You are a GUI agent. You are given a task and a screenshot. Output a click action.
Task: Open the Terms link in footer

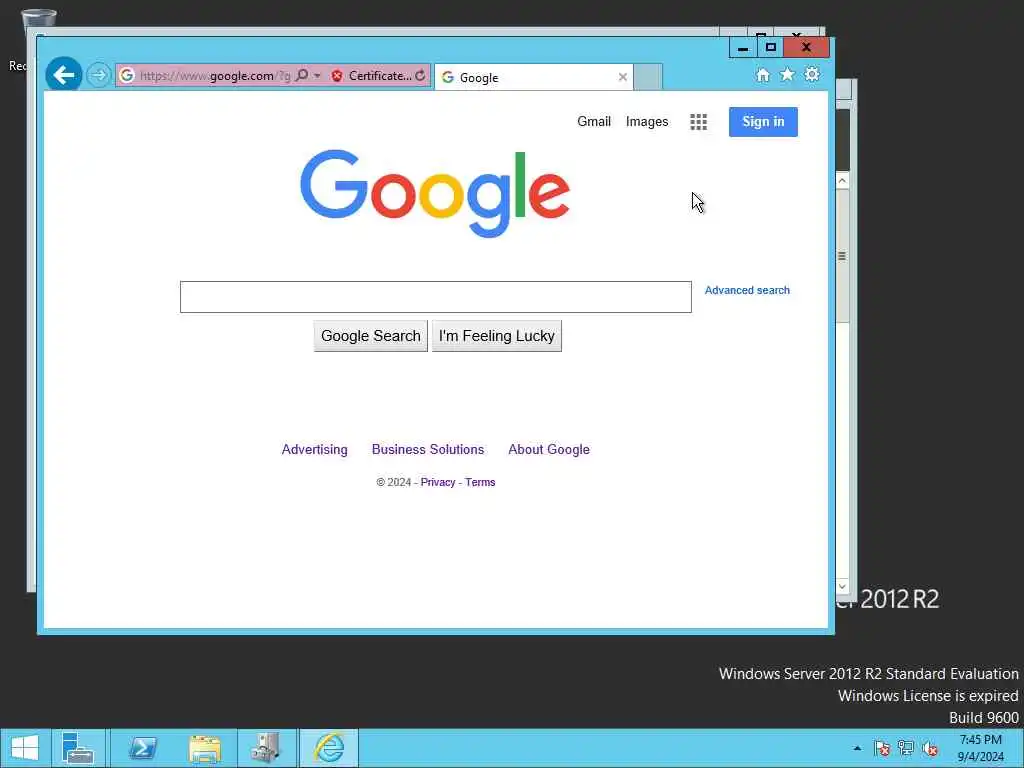click(x=480, y=482)
